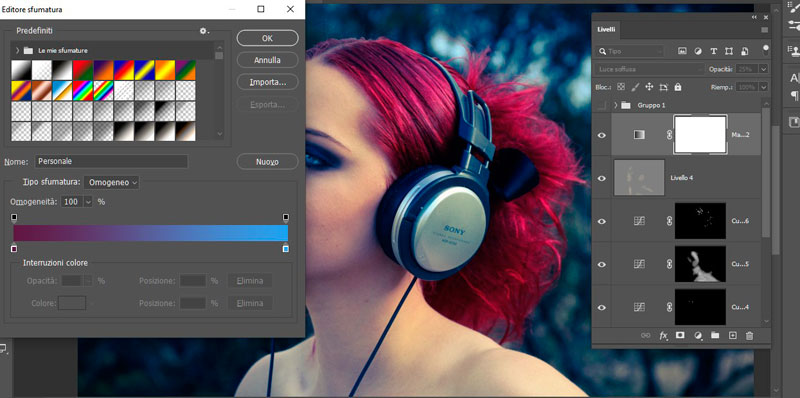Click the curves adjustment icon on Cu...6
This screenshot has width=800, height=398.
click(639, 221)
